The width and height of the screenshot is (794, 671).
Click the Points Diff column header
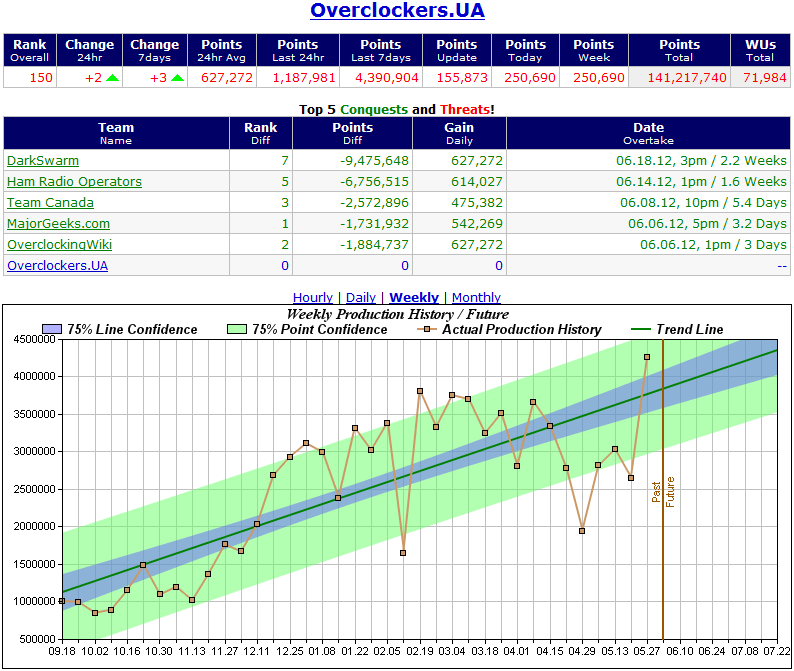coord(352,133)
